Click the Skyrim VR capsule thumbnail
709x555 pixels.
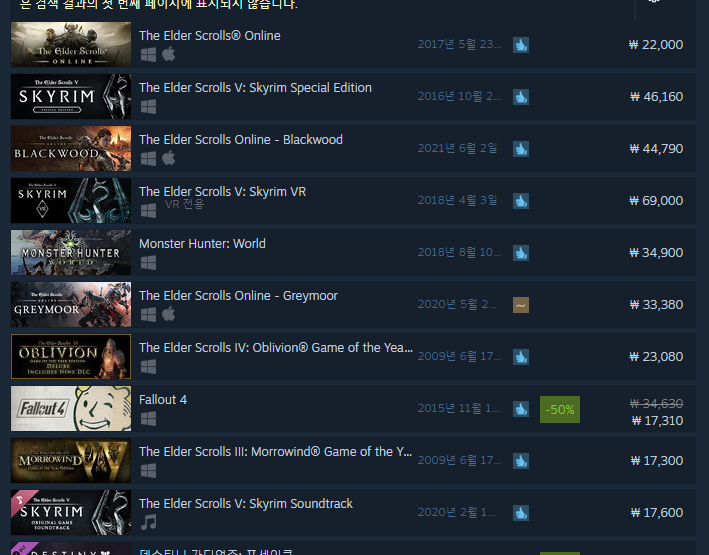[x=71, y=200]
